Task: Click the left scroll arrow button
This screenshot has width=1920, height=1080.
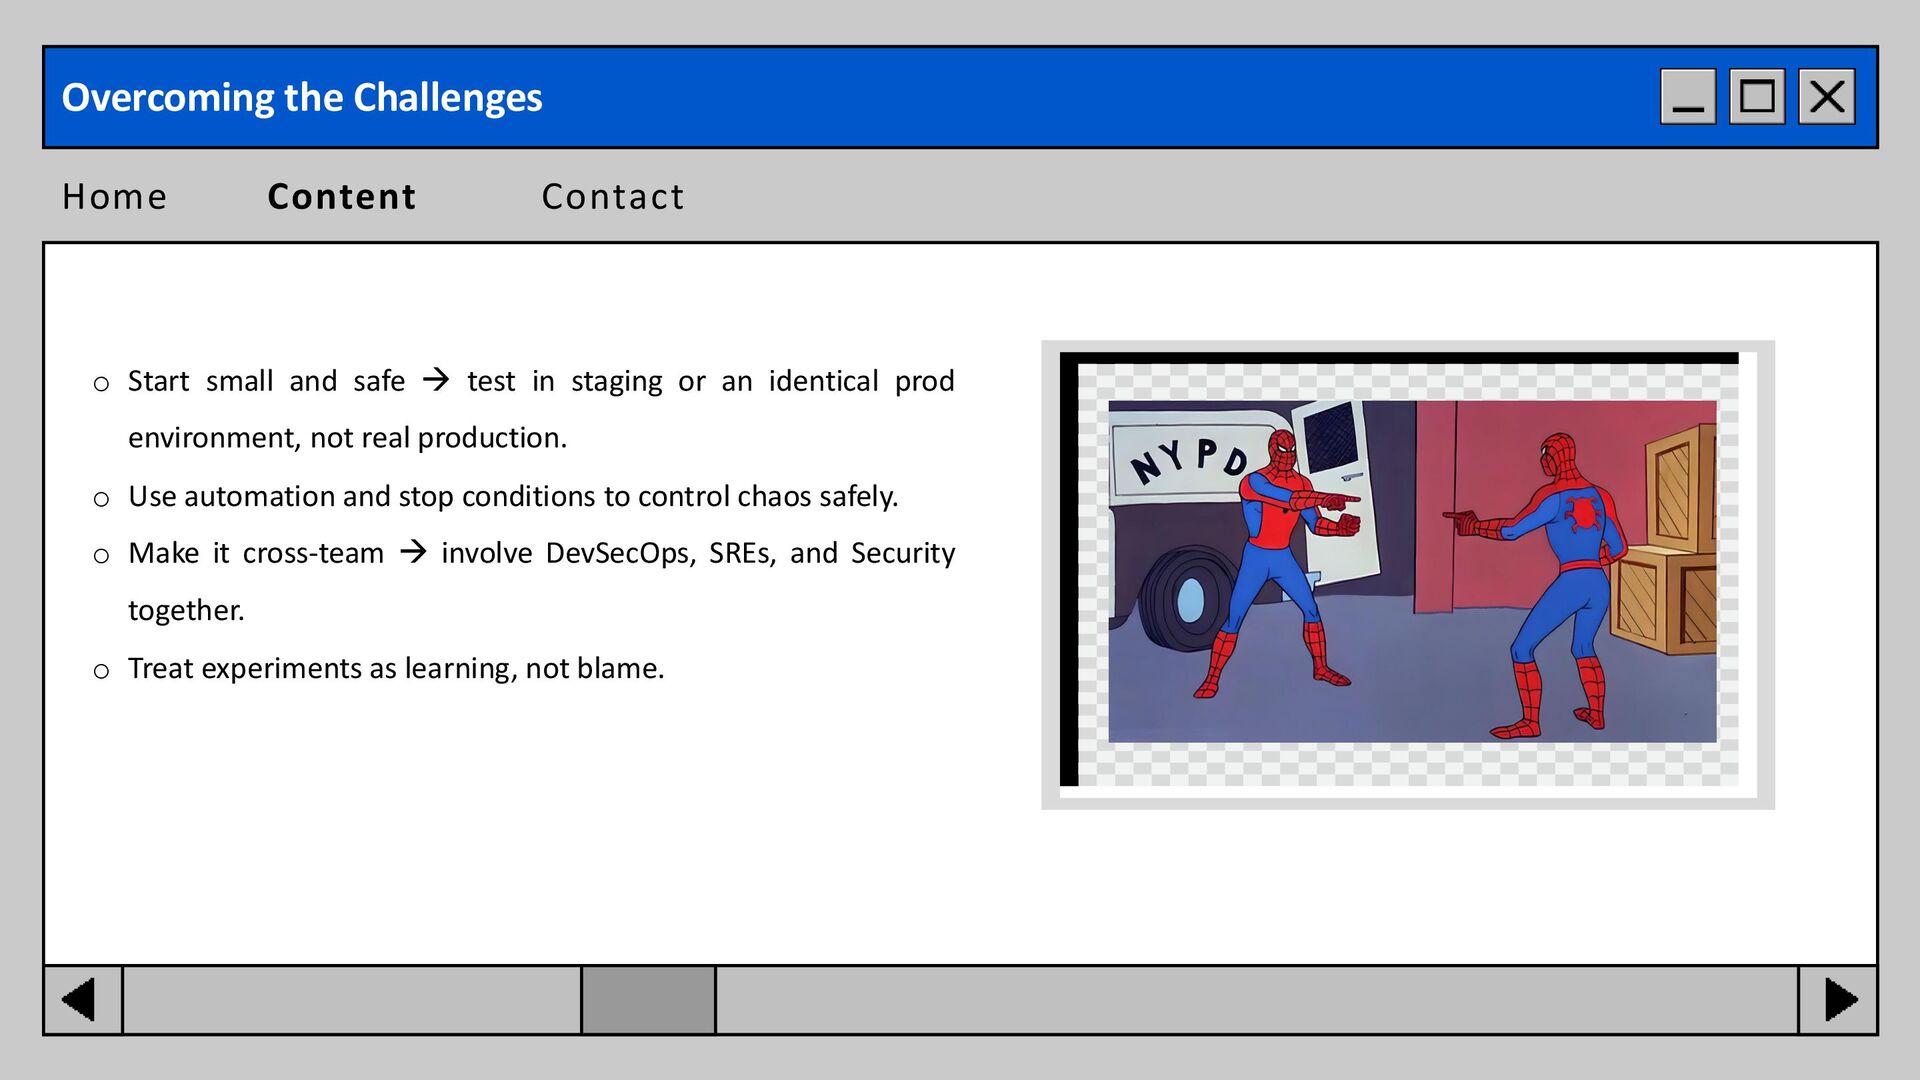Action: [x=82, y=1000]
